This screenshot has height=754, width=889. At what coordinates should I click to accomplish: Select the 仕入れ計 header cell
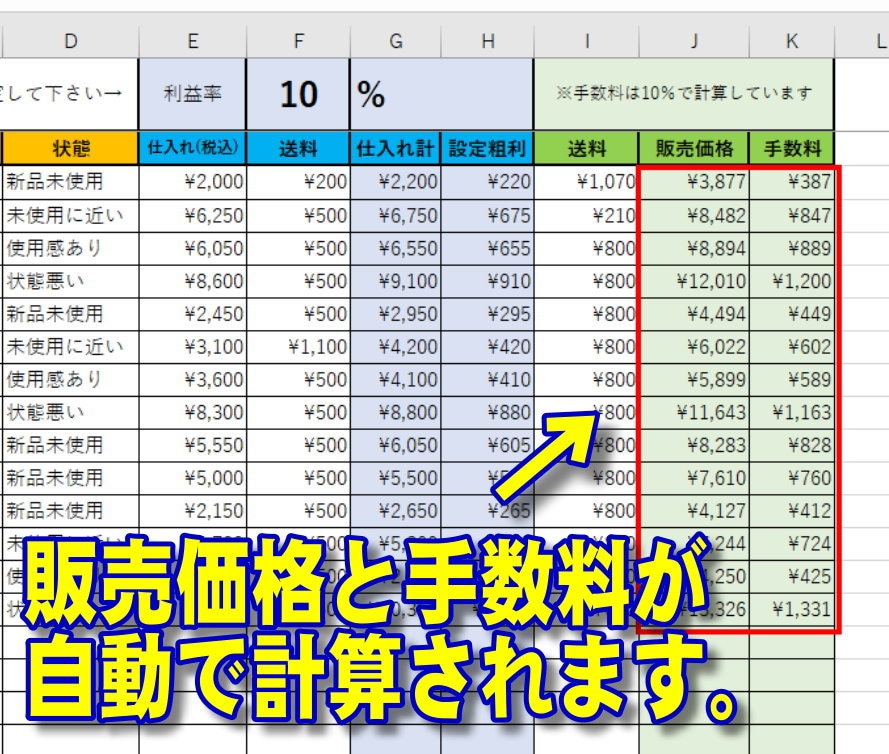[395, 149]
